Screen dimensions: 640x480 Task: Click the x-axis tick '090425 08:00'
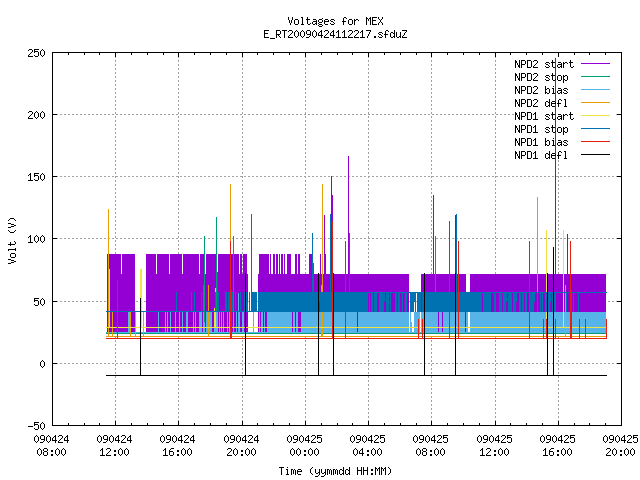(x=431, y=446)
